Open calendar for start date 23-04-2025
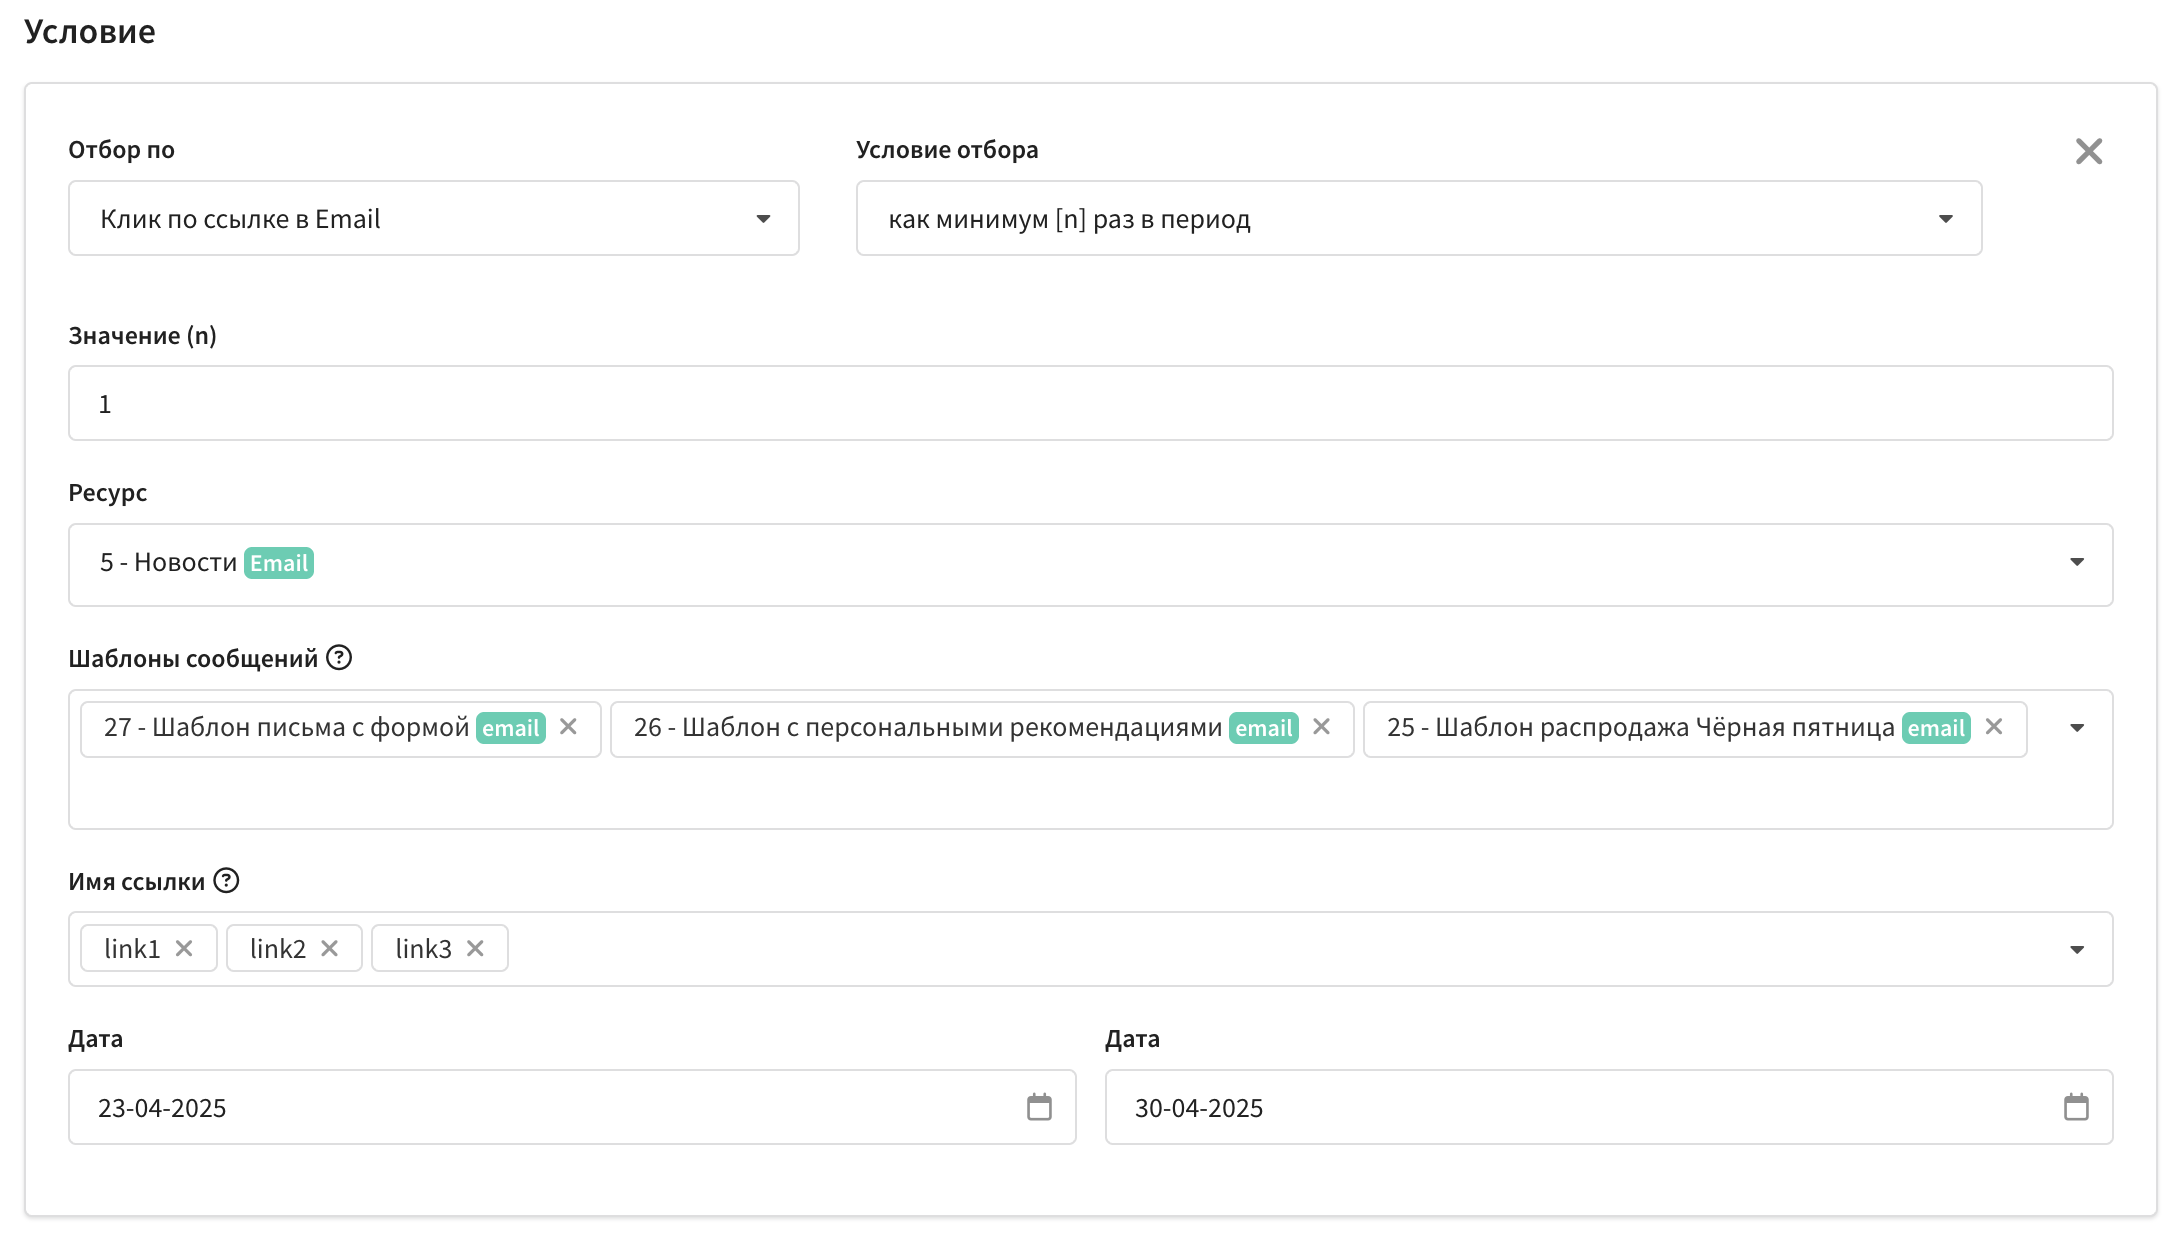This screenshot has width=2180, height=1240. (1039, 1107)
